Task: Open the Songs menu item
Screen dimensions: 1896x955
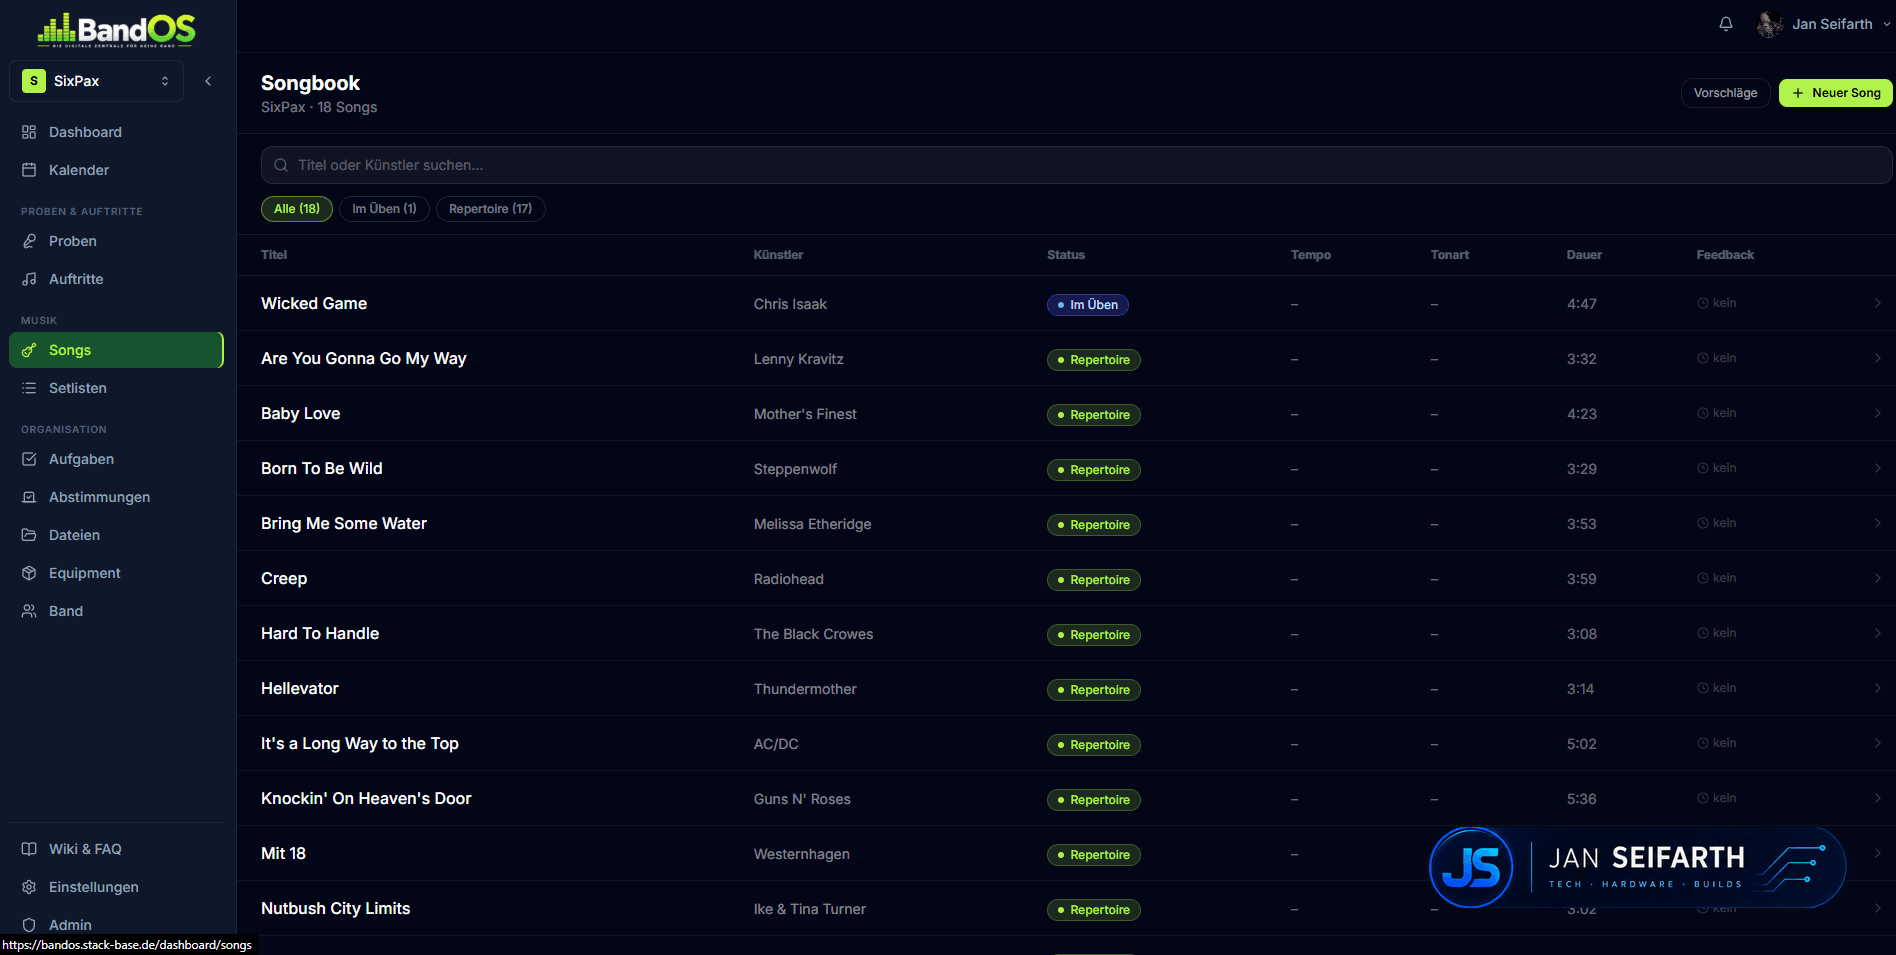Action: point(116,350)
